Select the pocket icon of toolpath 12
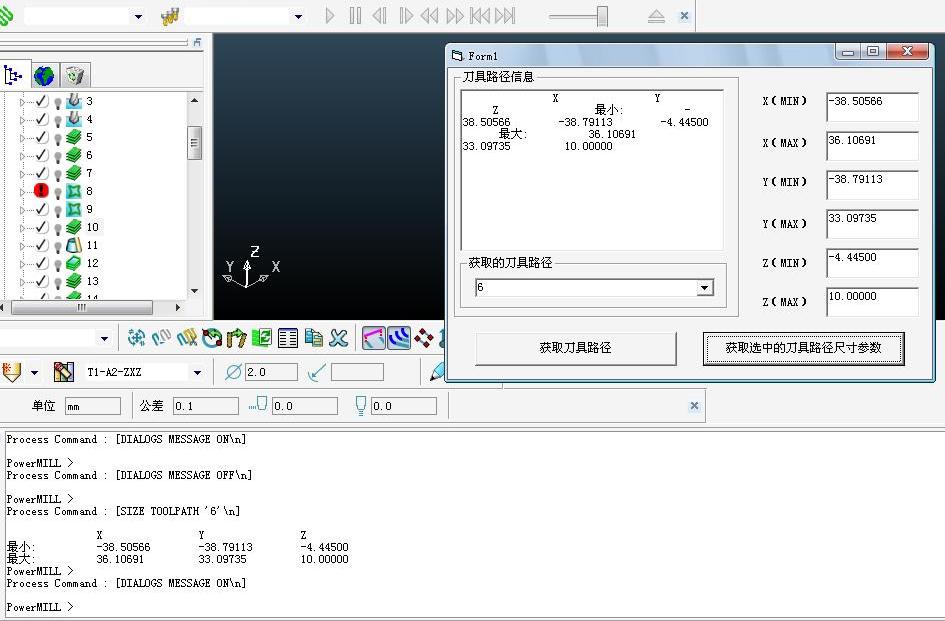The image size is (945, 621). [x=74, y=263]
